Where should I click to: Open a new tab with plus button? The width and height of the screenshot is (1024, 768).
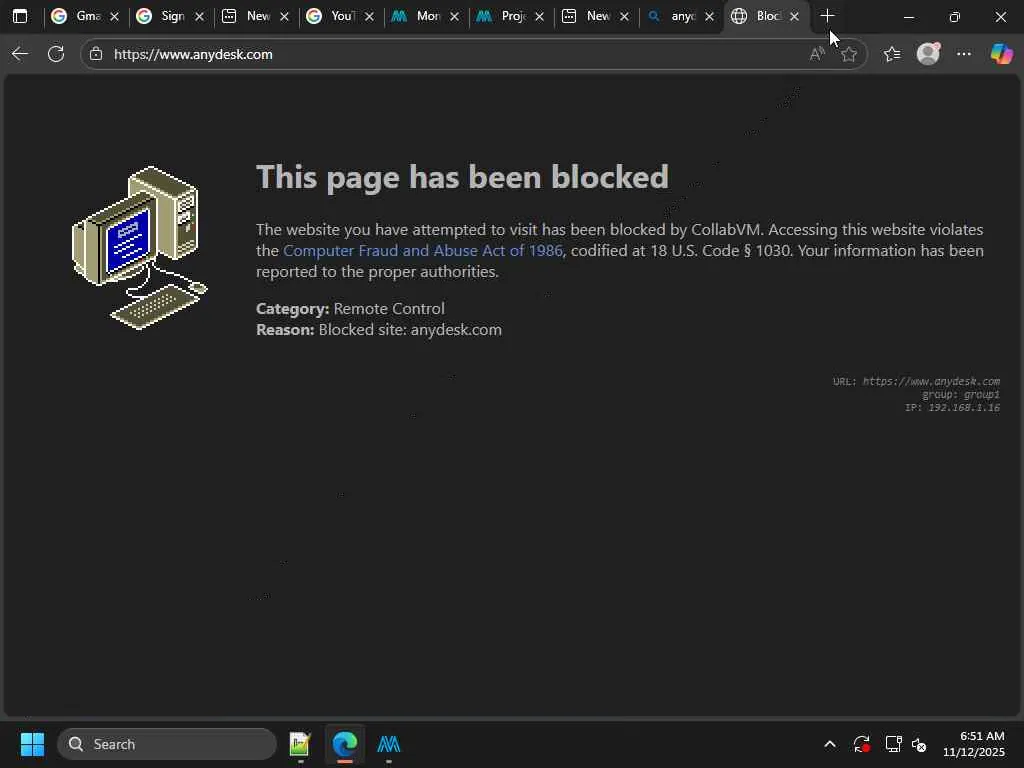(827, 16)
